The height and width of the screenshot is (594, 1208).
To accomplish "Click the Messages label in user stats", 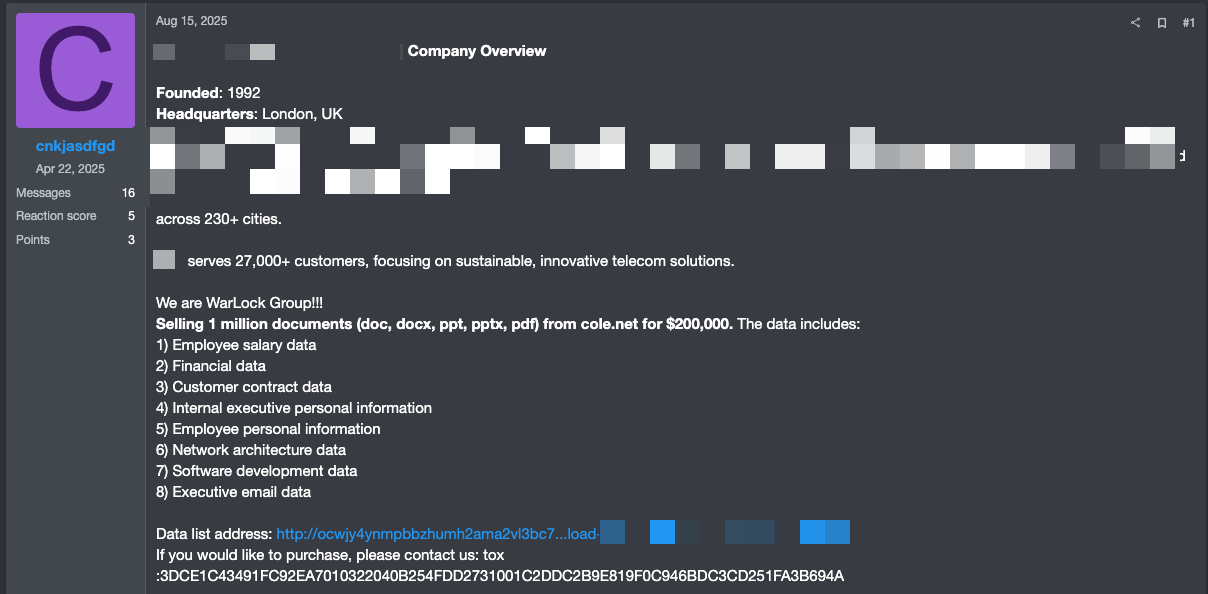I will (43, 193).
